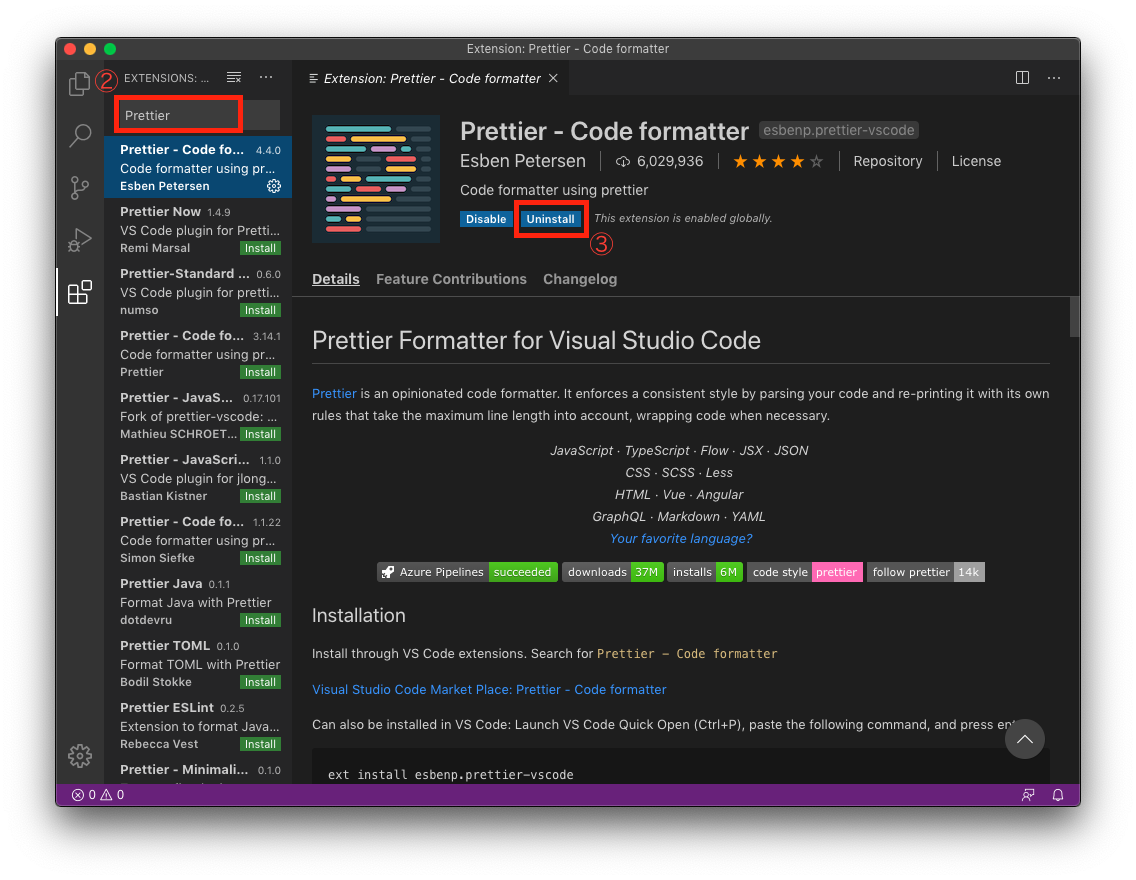Click the star rating of the extension
The width and height of the screenshot is (1136, 880).
pos(778,162)
